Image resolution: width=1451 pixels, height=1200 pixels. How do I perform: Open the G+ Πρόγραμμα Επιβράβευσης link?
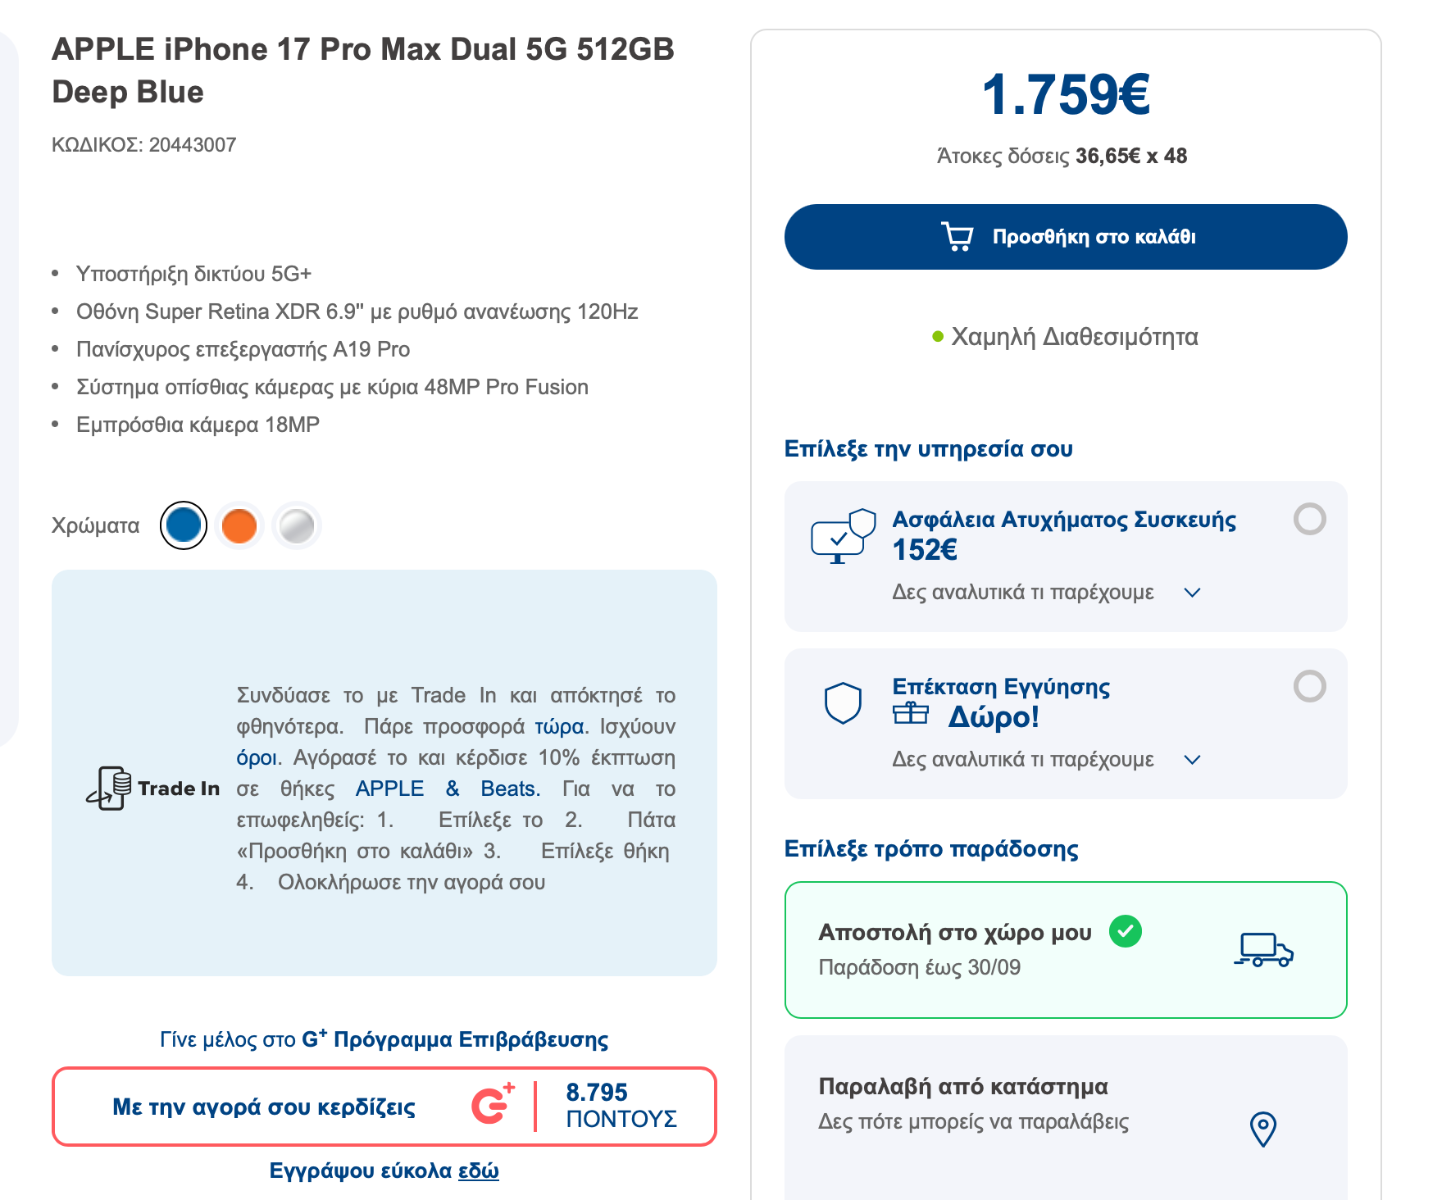point(455,1040)
